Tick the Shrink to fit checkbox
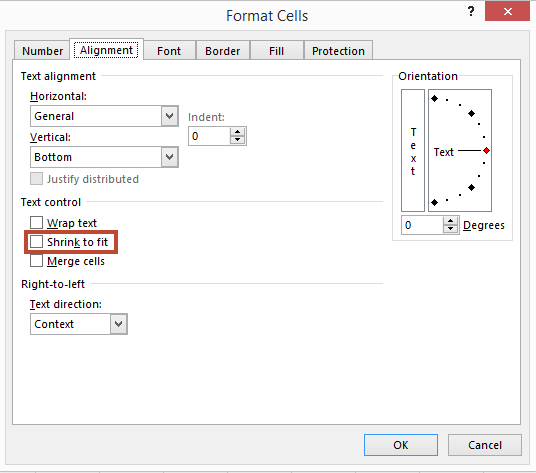 (36, 242)
